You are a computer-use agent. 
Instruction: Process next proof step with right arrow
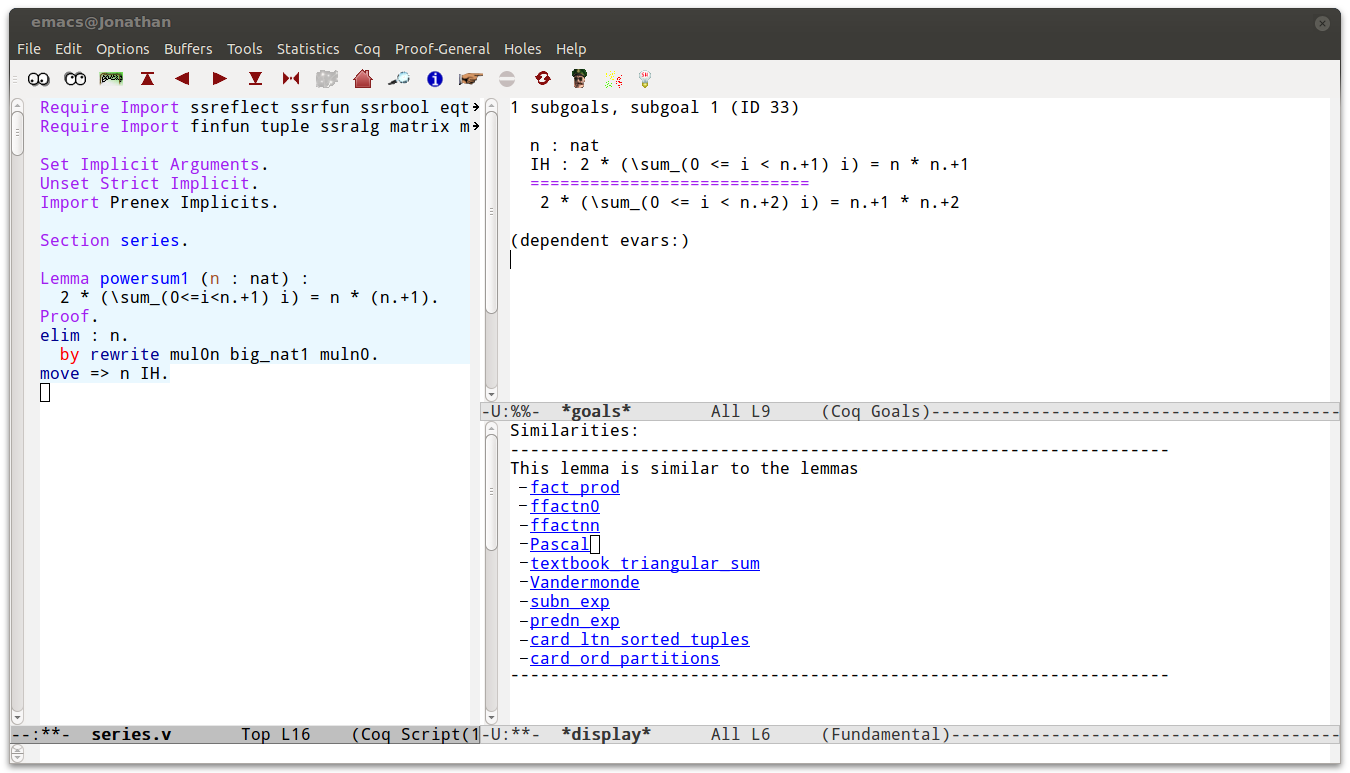click(x=219, y=78)
